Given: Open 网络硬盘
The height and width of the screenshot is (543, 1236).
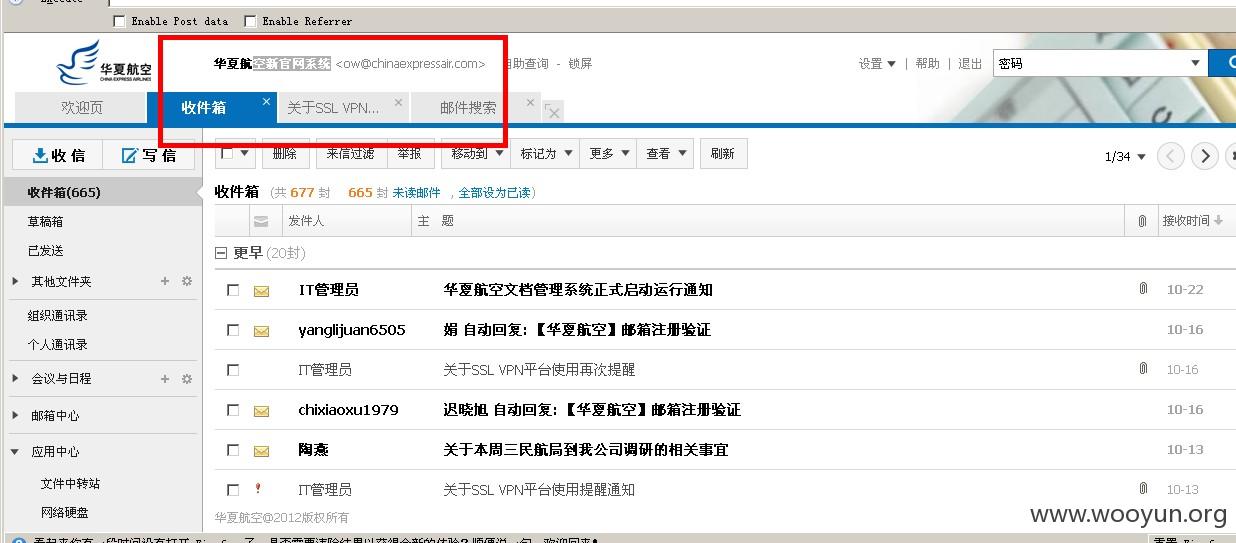Looking at the screenshot, I should coord(65,513).
